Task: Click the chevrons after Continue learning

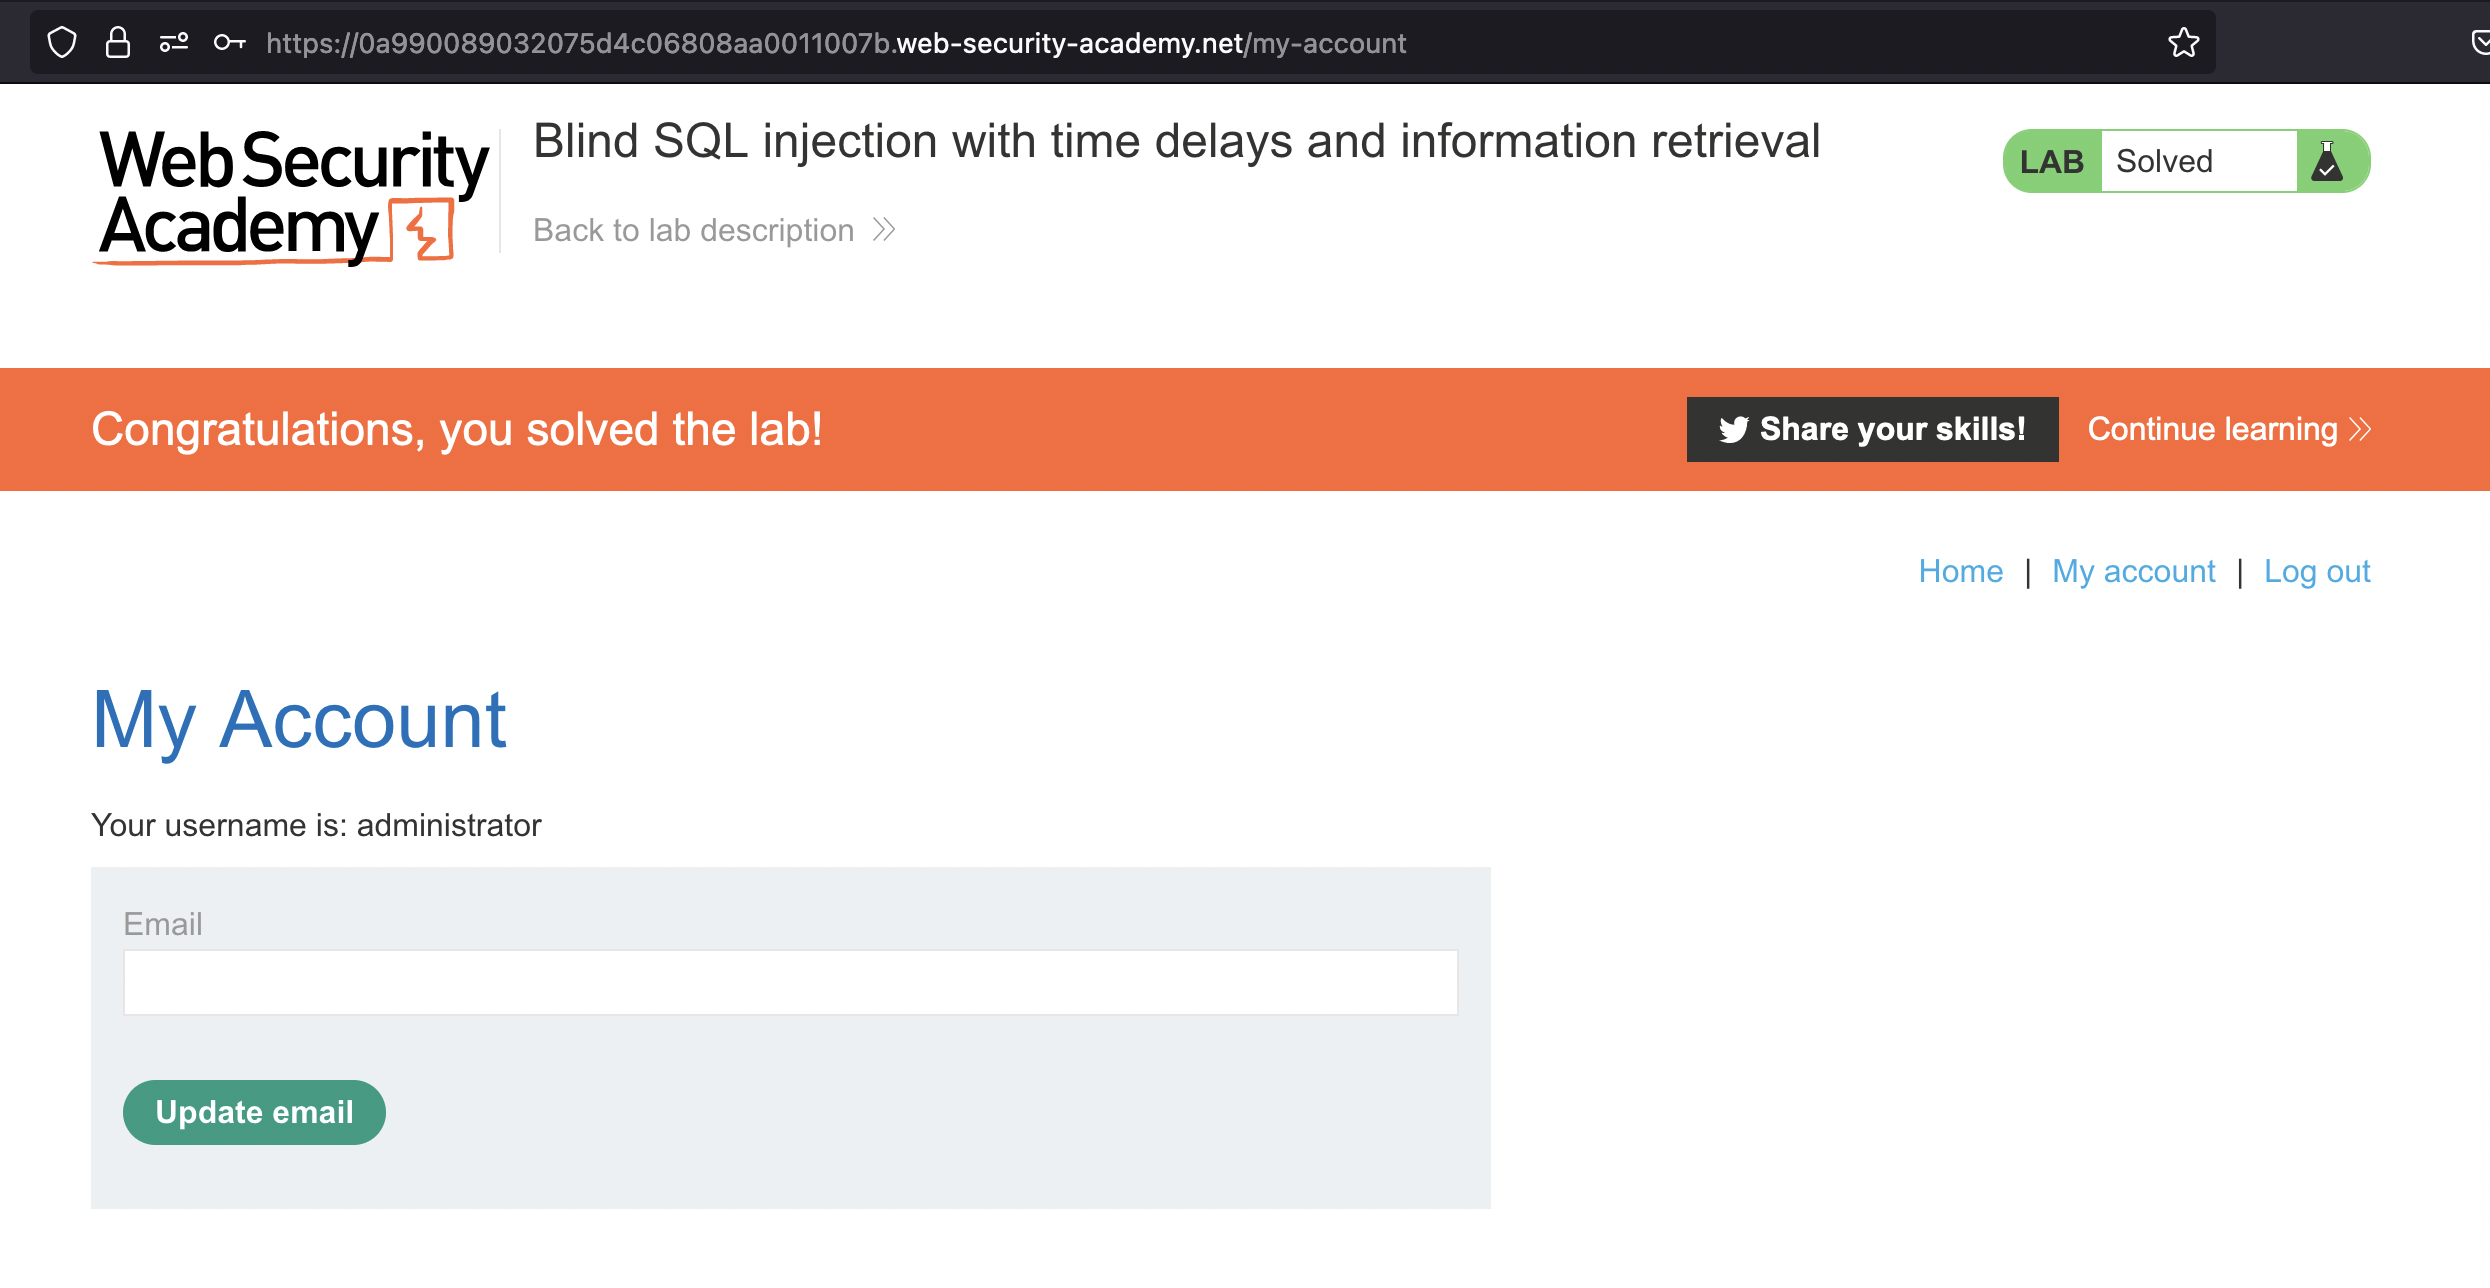Action: (x=2361, y=430)
